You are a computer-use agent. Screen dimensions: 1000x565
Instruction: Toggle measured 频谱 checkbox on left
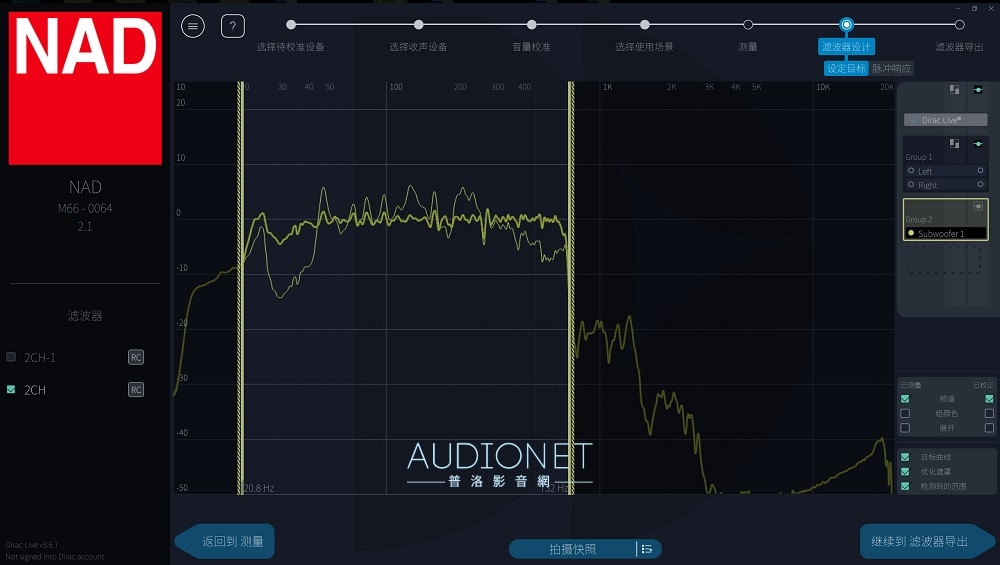pos(905,399)
